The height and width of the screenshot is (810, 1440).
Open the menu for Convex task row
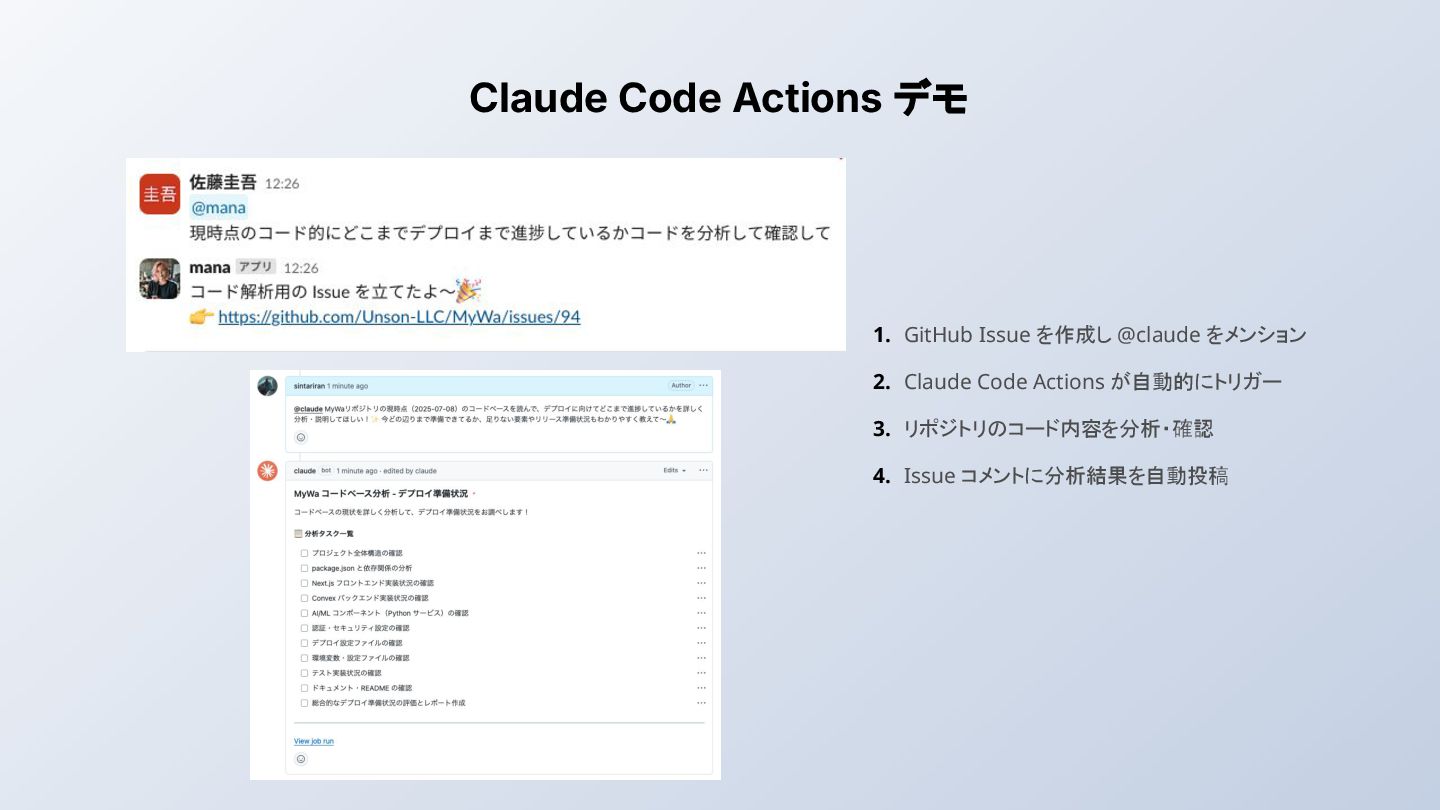tap(701, 598)
